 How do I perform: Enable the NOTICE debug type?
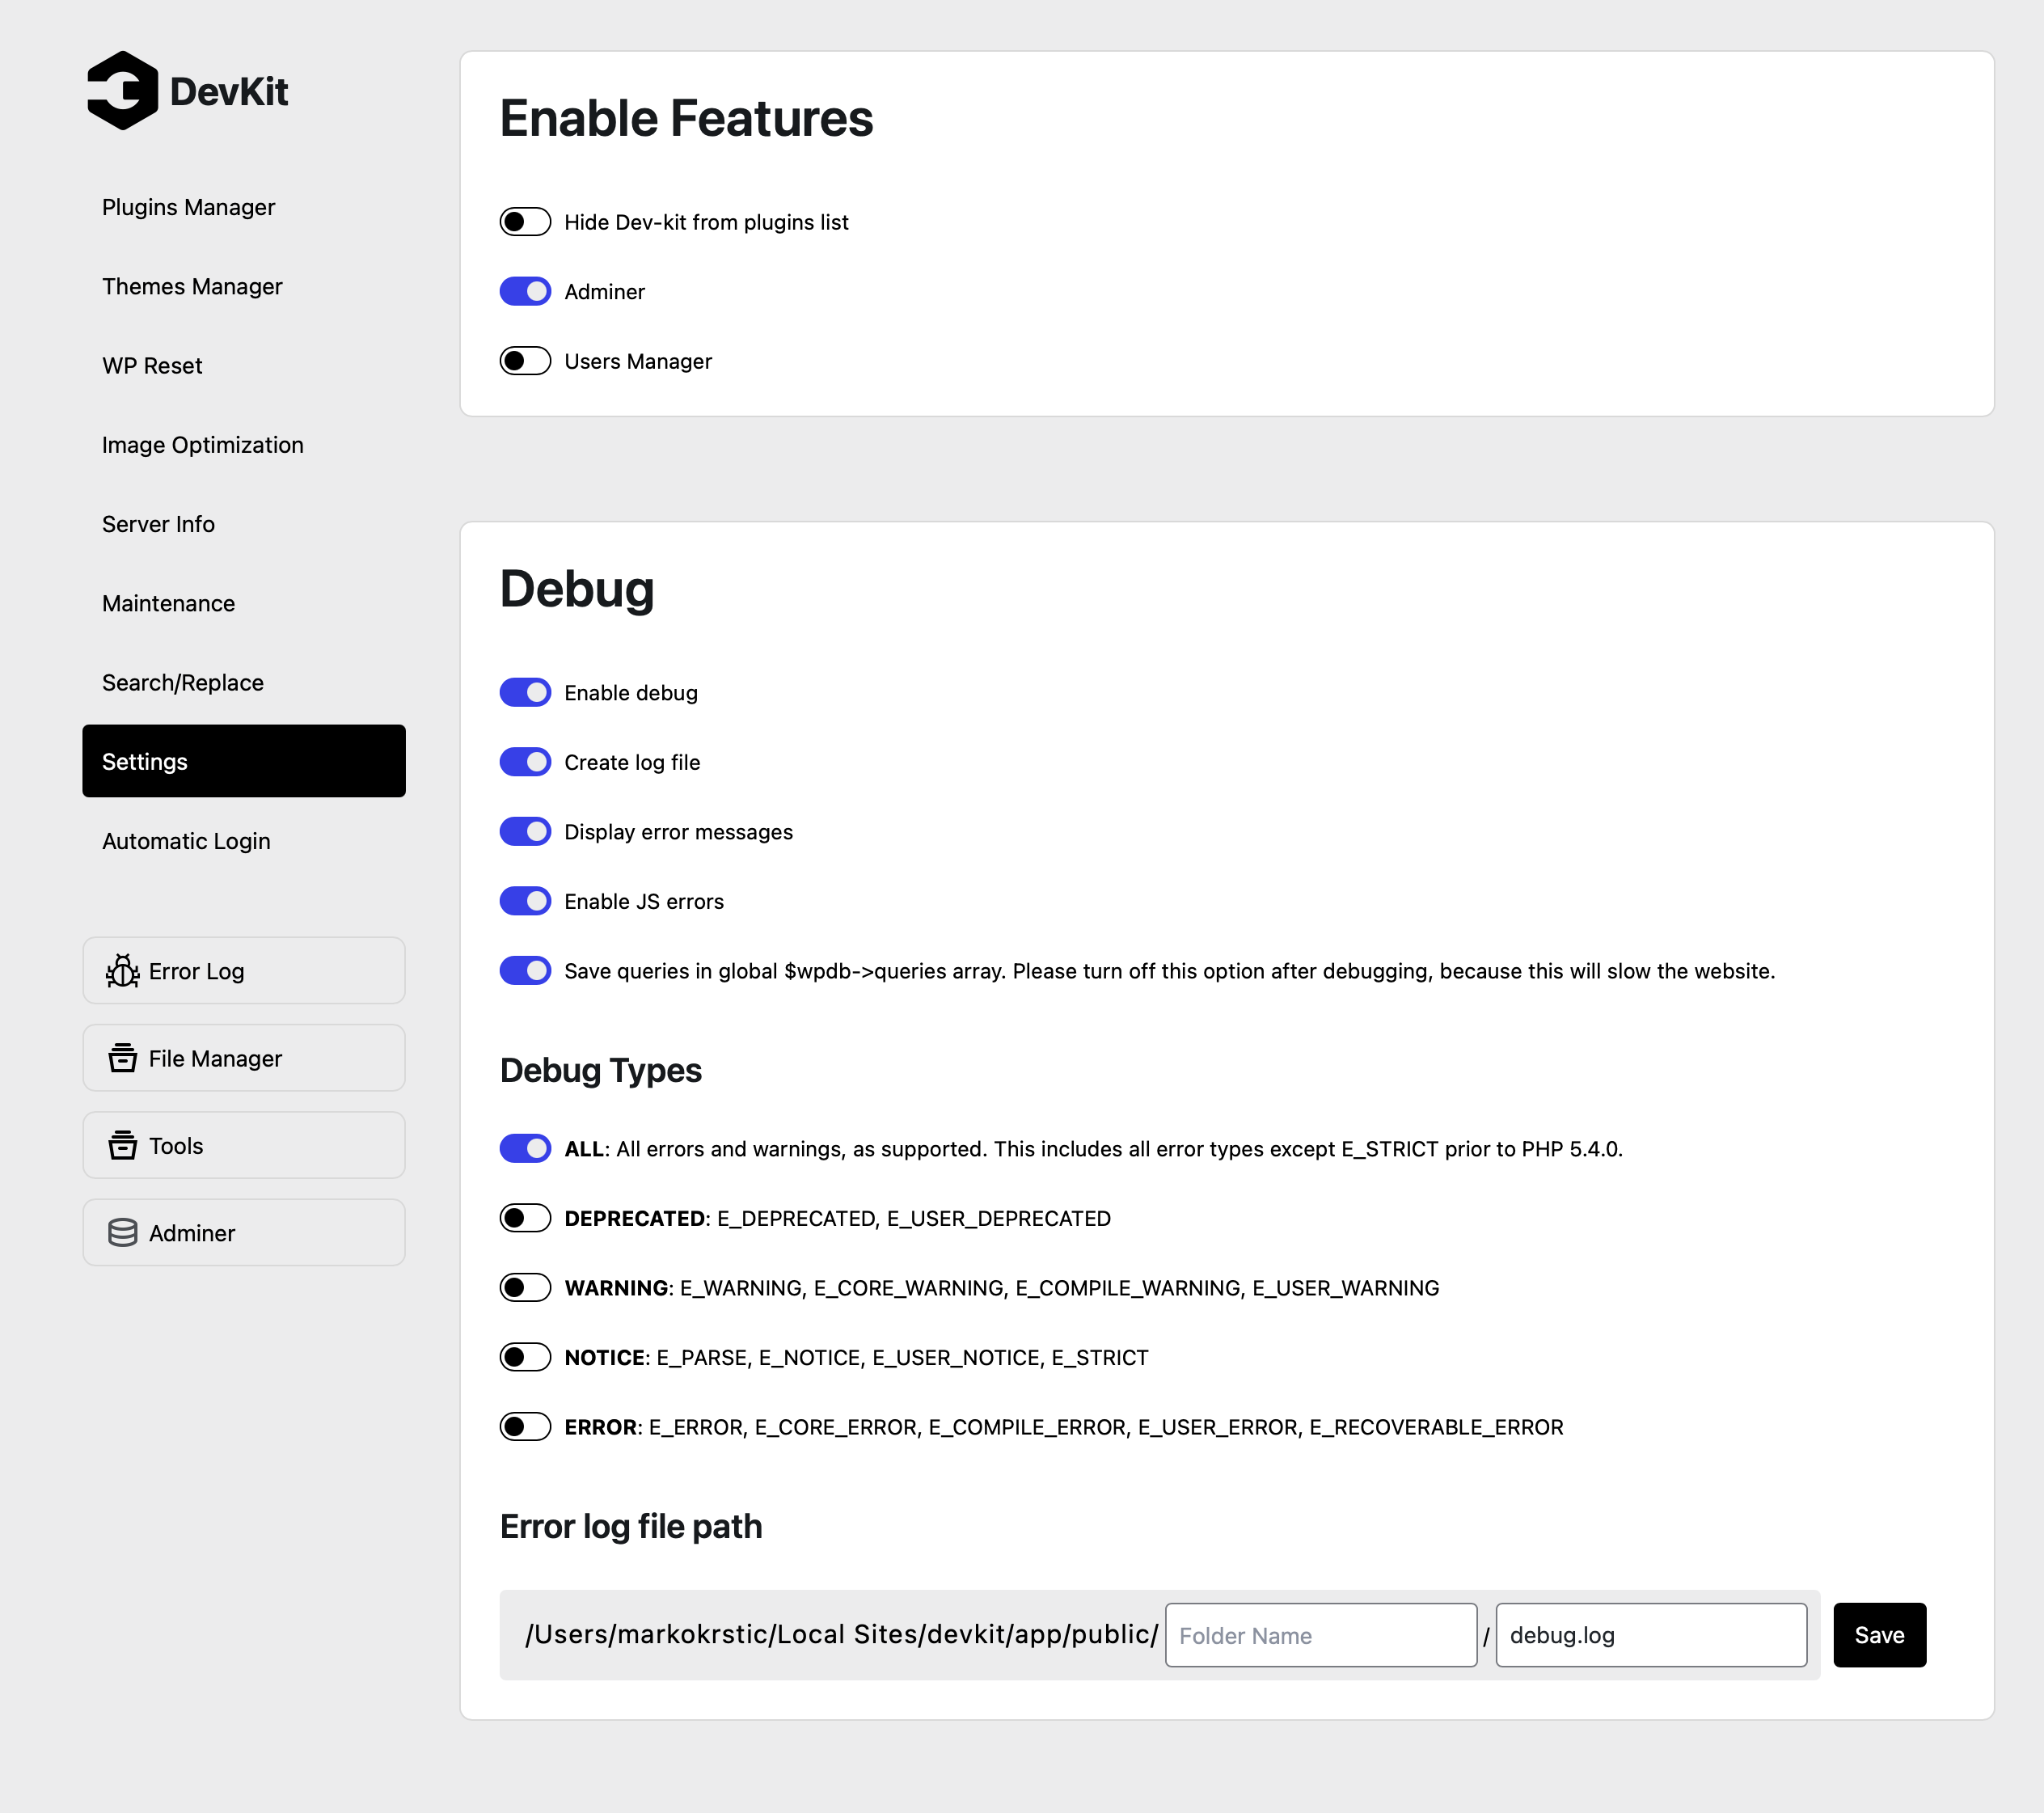tap(525, 1357)
